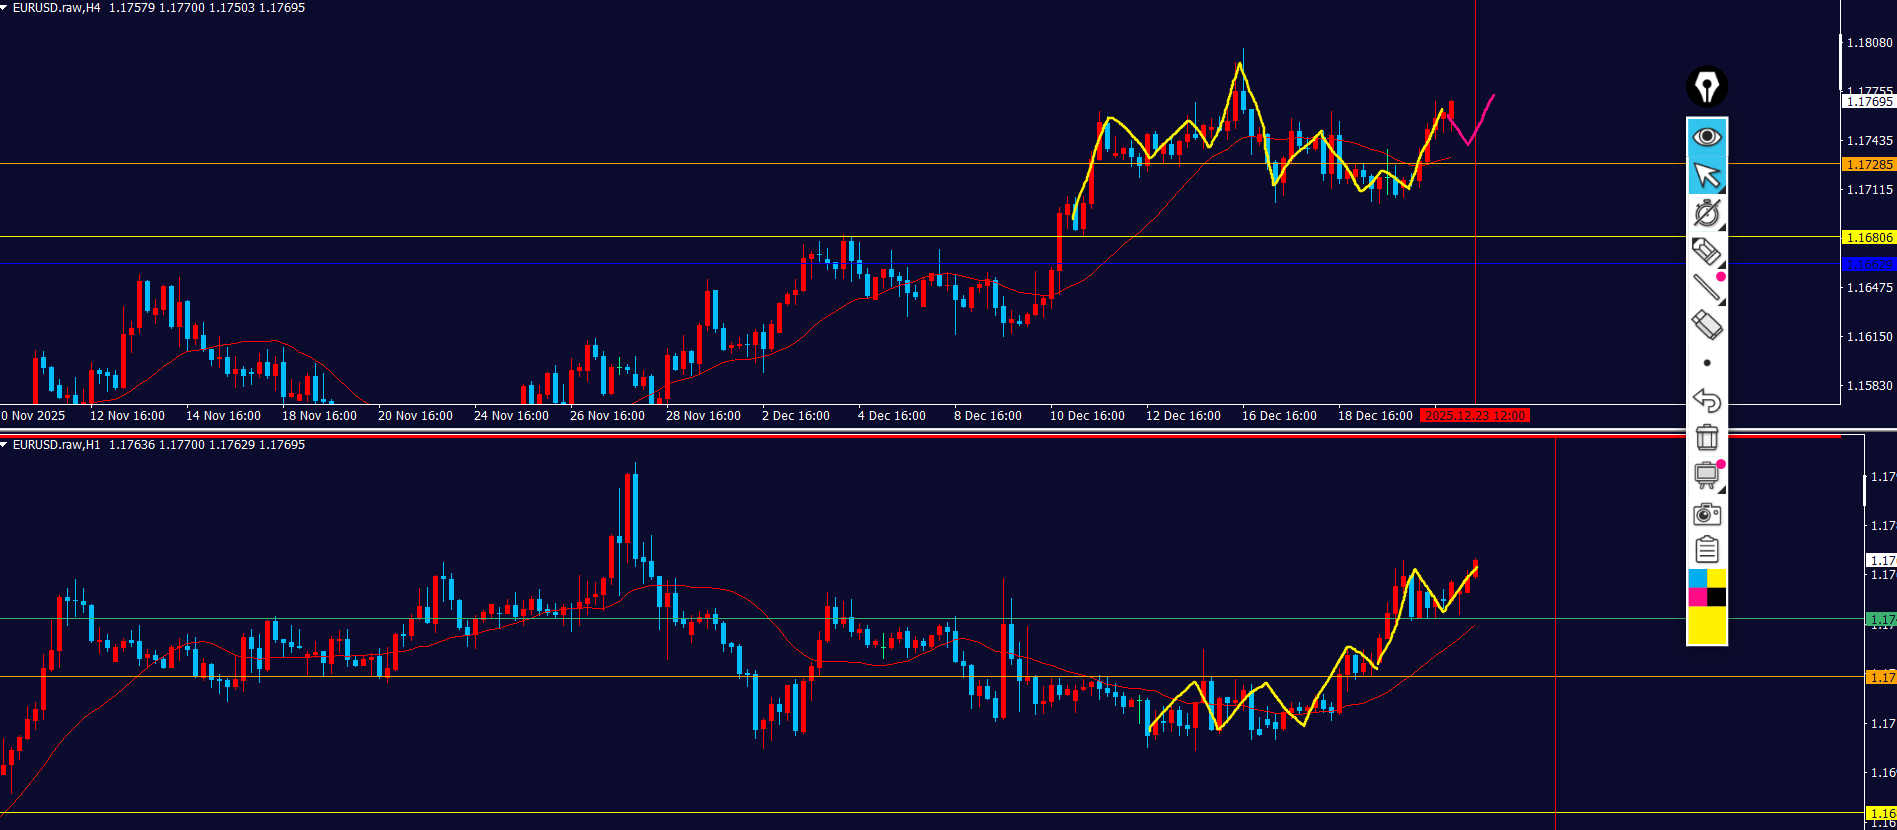Clear drawings with the trash can
Image resolution: width=1897 pixels, height=830 pixels.
(x=1706, y=438)
